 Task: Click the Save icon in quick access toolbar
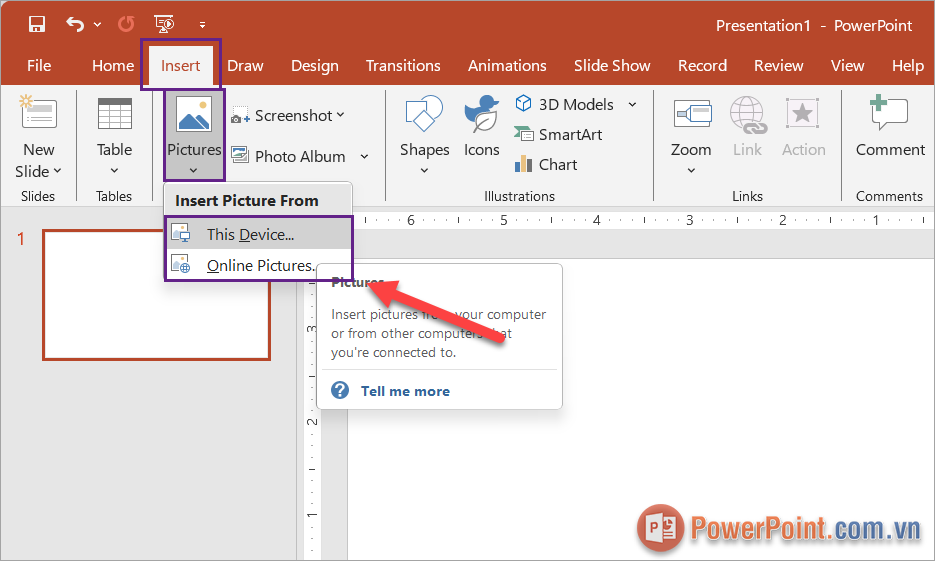pos(37,24)
